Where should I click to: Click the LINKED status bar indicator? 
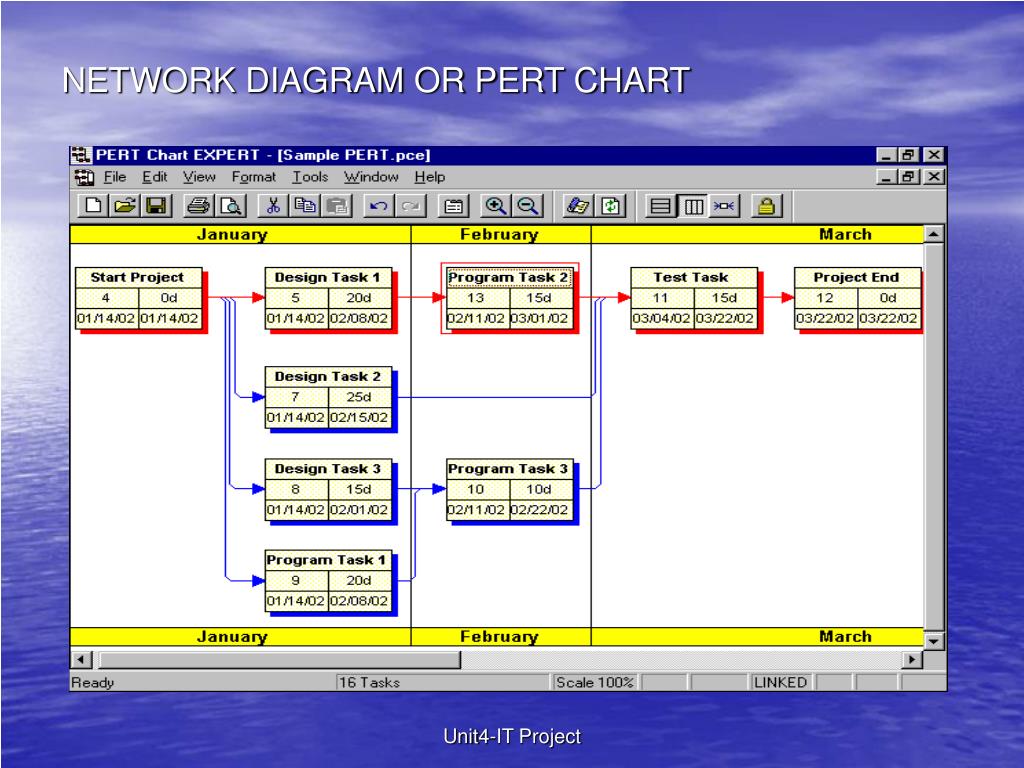pyautogui.click(x=780, y=682)
